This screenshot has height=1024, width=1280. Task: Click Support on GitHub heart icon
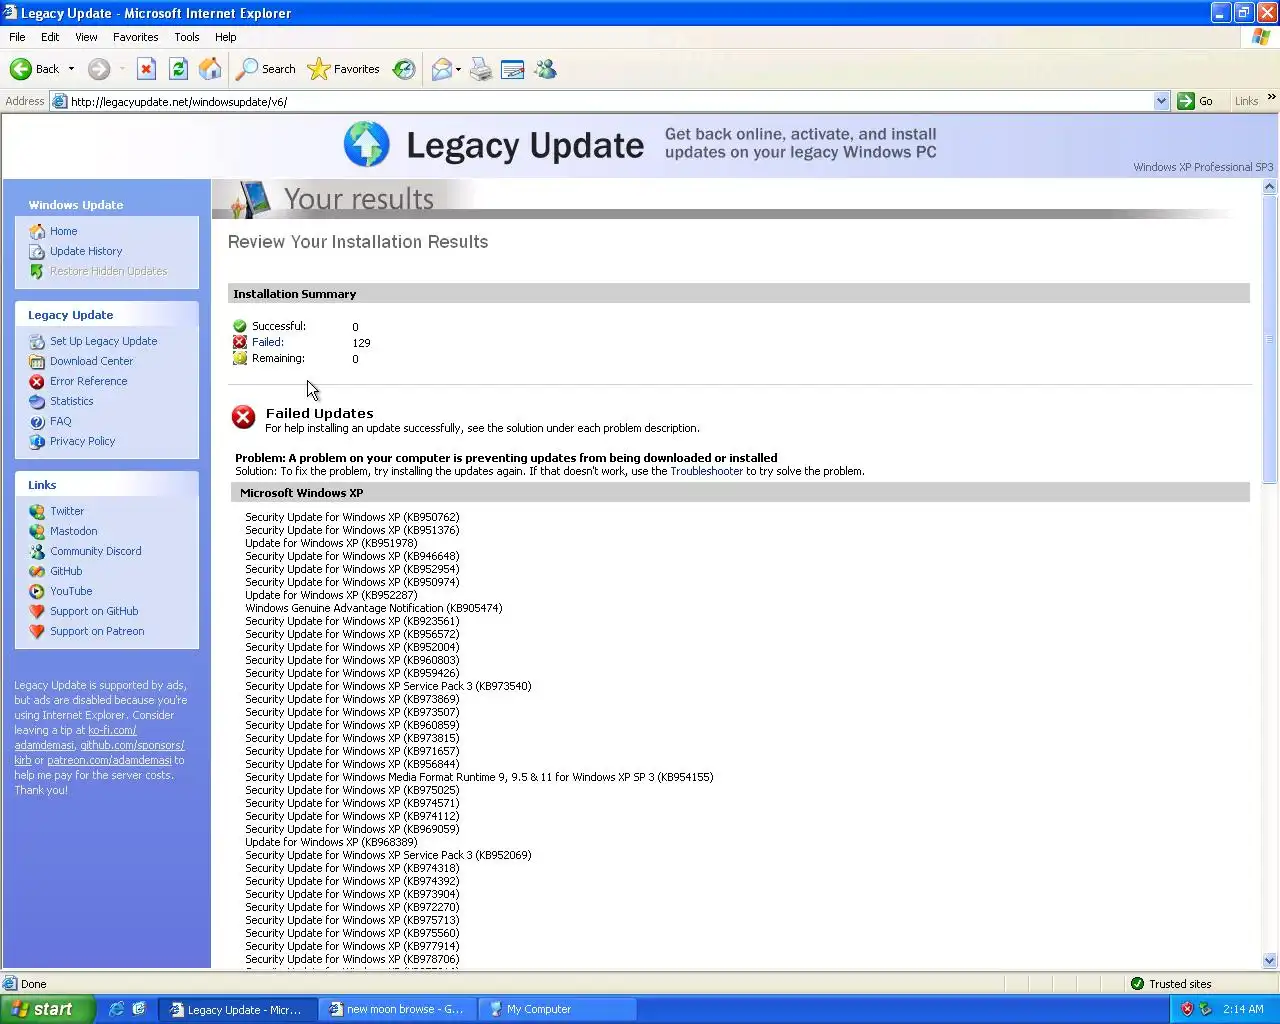point(37,612)
